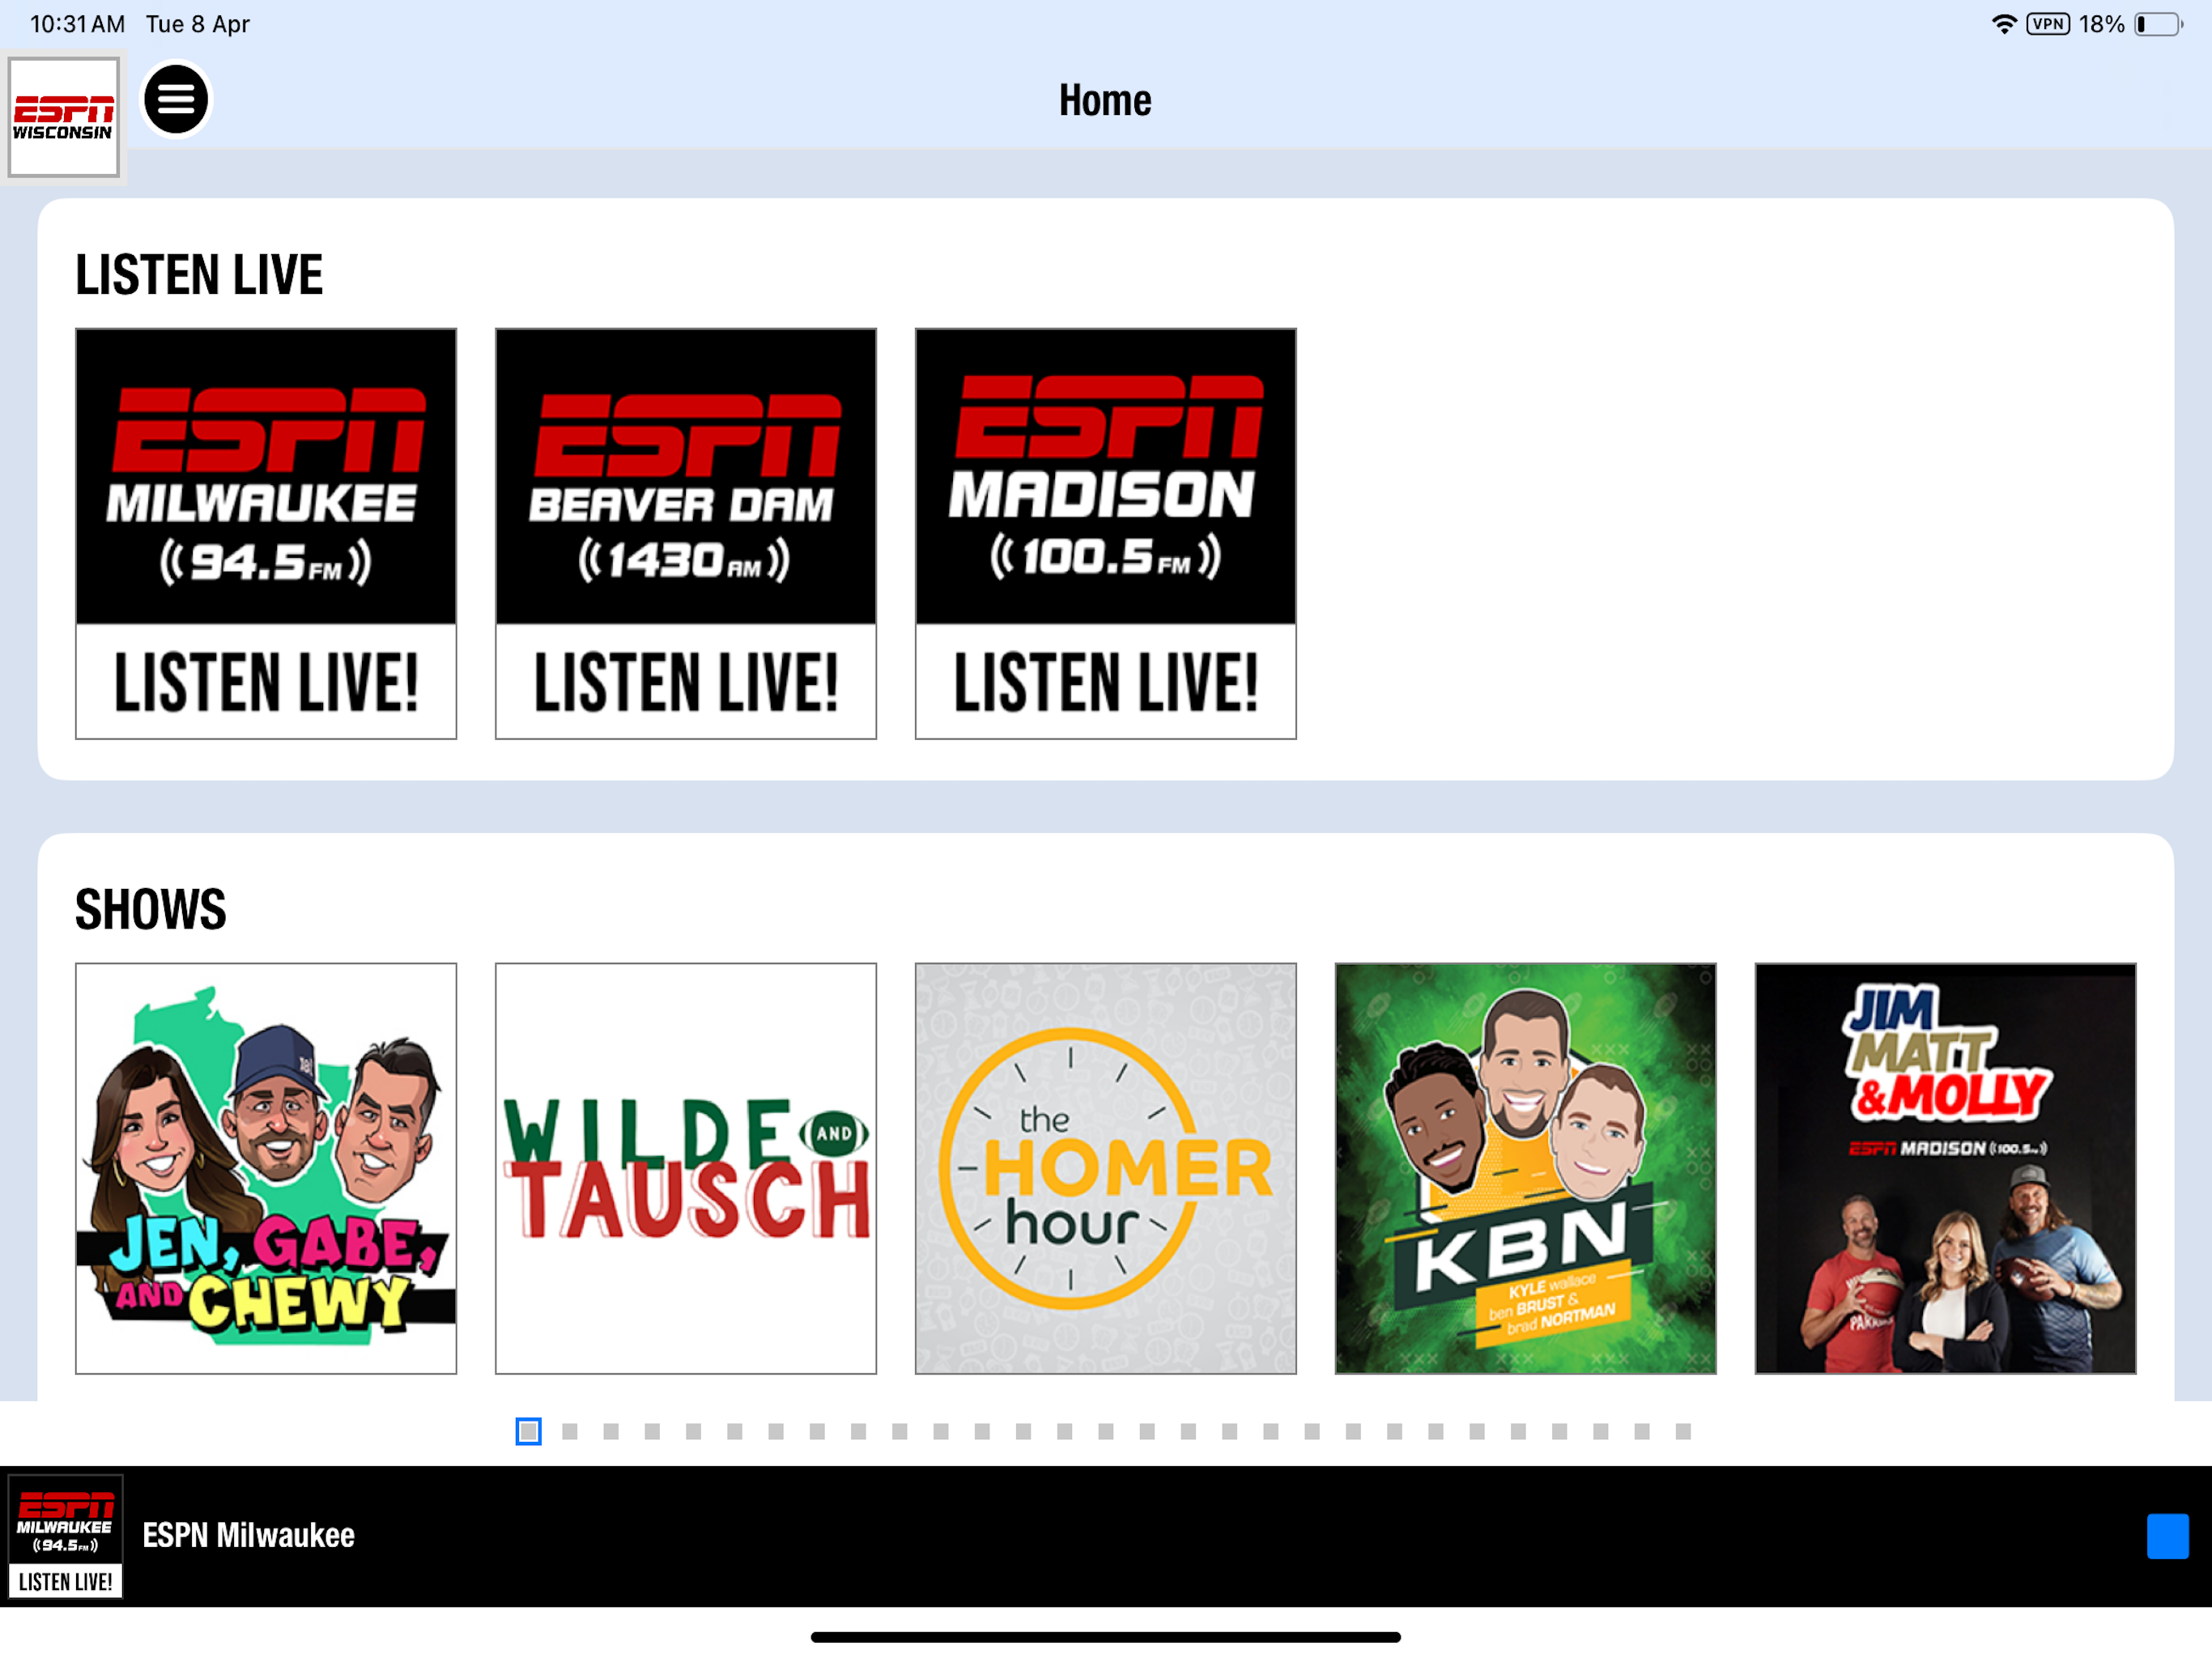The width and height of the screenshot is (2212, 1658).
Task: Tap the Wi-Fi status icon
Action: pyautogui.click(x=2003, y=24)
